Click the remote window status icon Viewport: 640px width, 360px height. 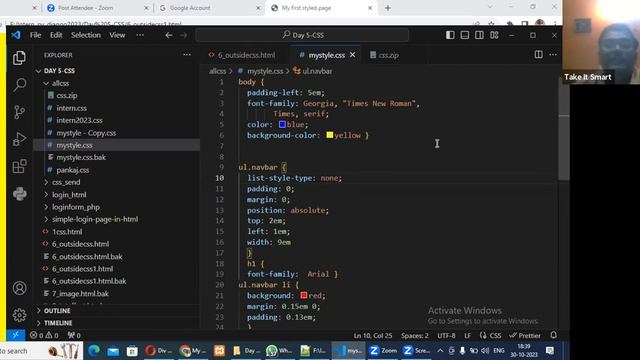(x=16, y=335)
